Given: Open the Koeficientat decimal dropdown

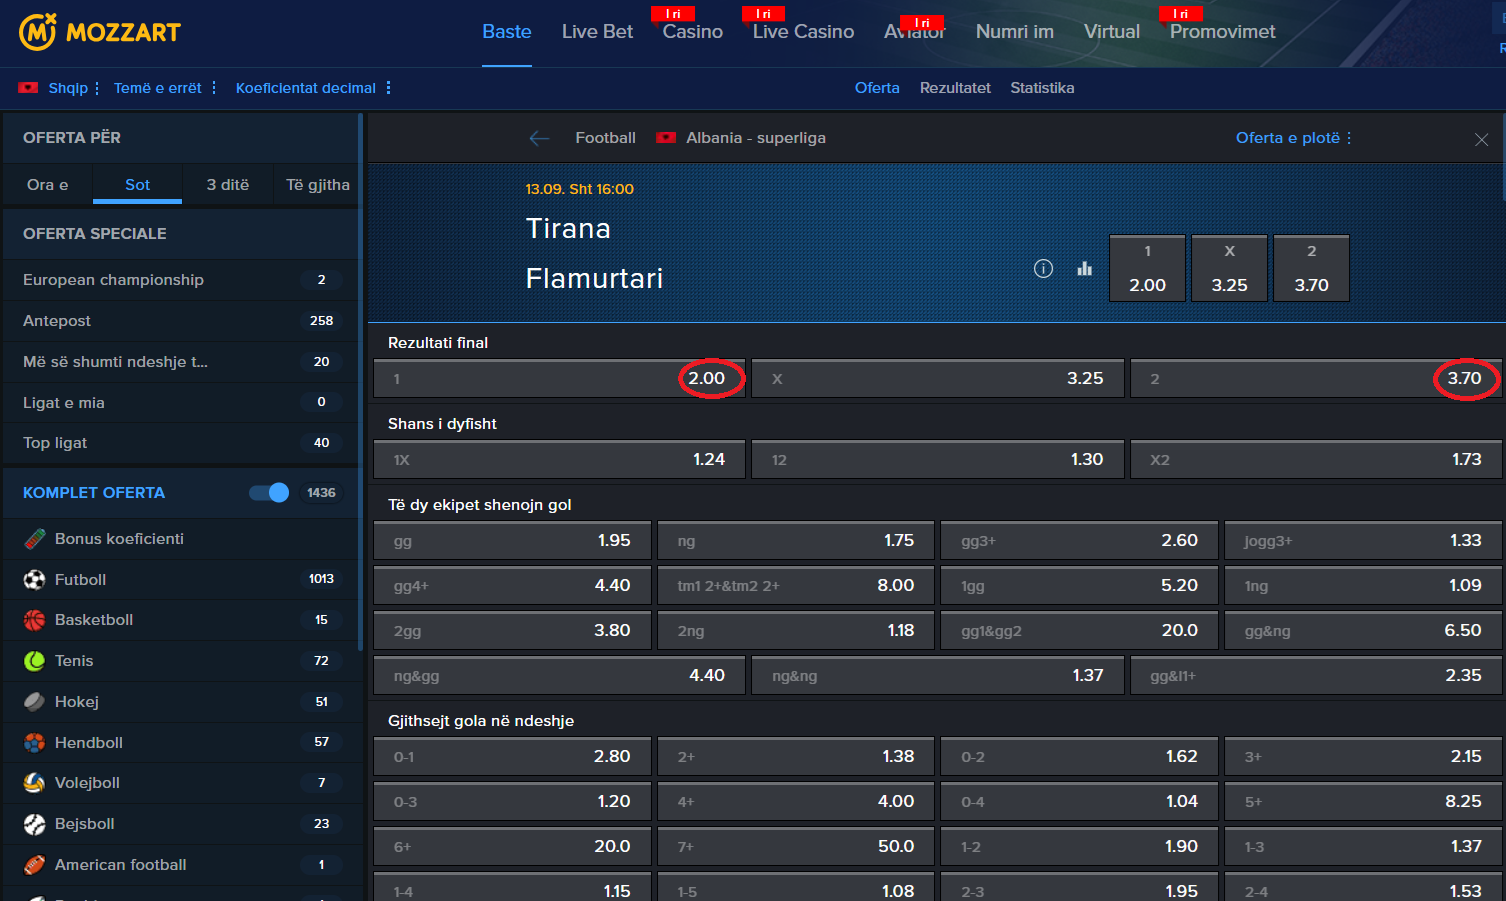Looking at the screenshot, I should point(313,88).
